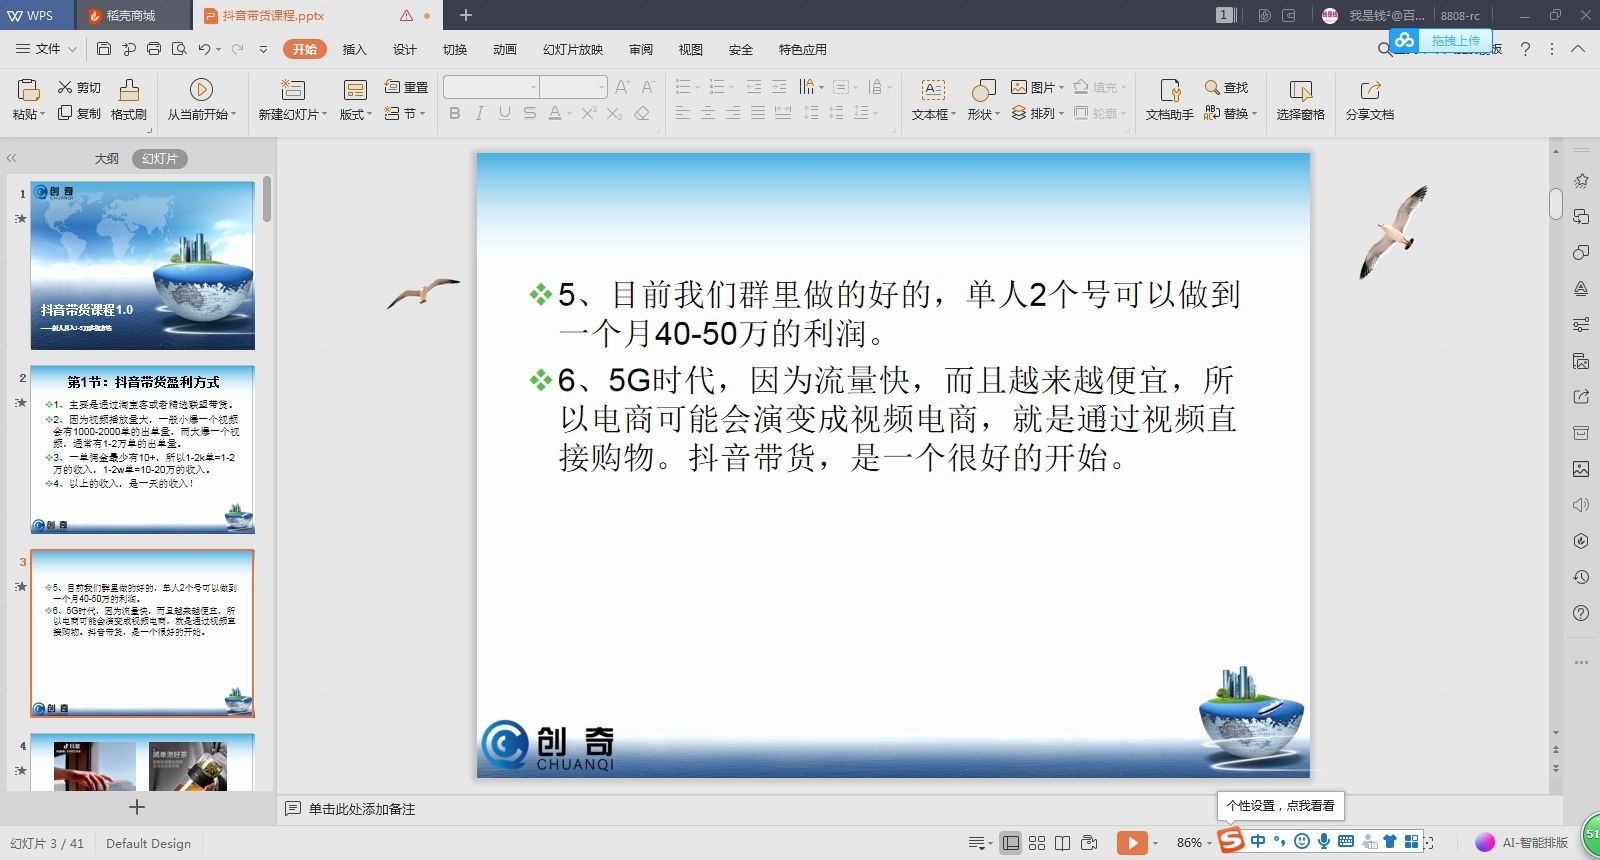Toggle Italic formatting
This screenshot has width=1600, height=860.
(x=480, y=113)
